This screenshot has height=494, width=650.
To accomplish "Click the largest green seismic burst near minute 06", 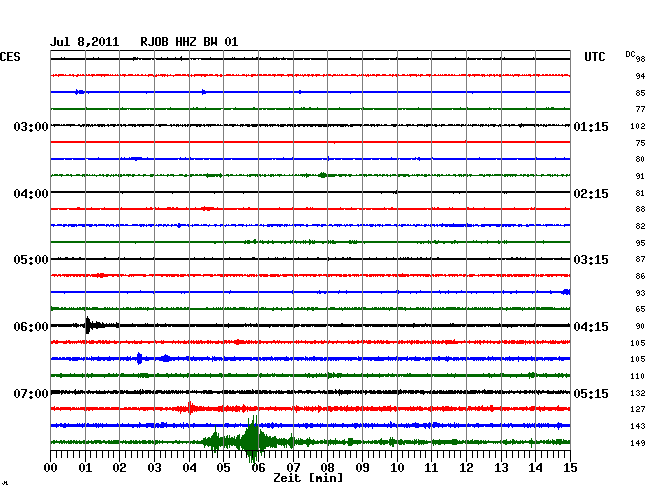I will [252, 439].
